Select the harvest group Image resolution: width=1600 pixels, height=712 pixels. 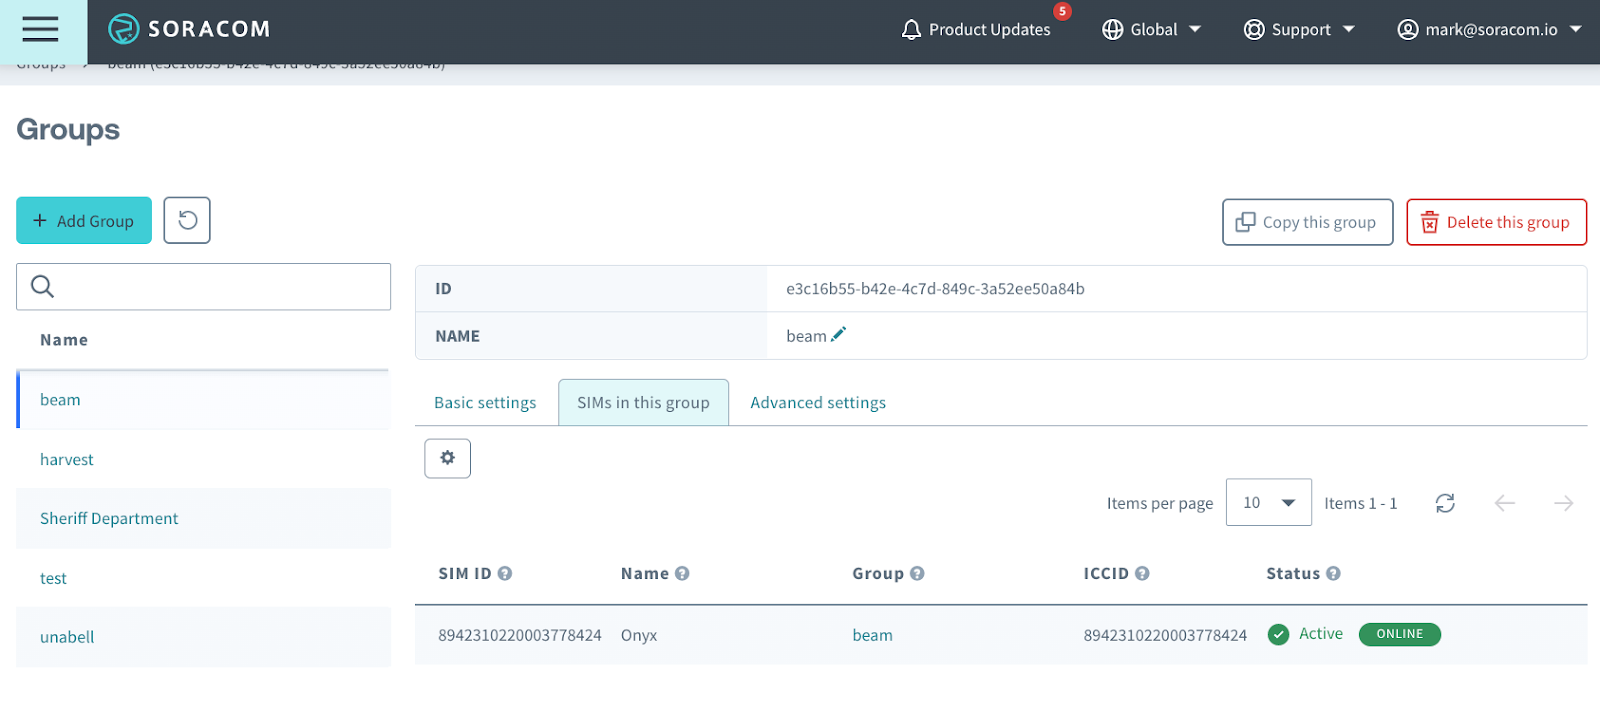click(x=203, y=459)
